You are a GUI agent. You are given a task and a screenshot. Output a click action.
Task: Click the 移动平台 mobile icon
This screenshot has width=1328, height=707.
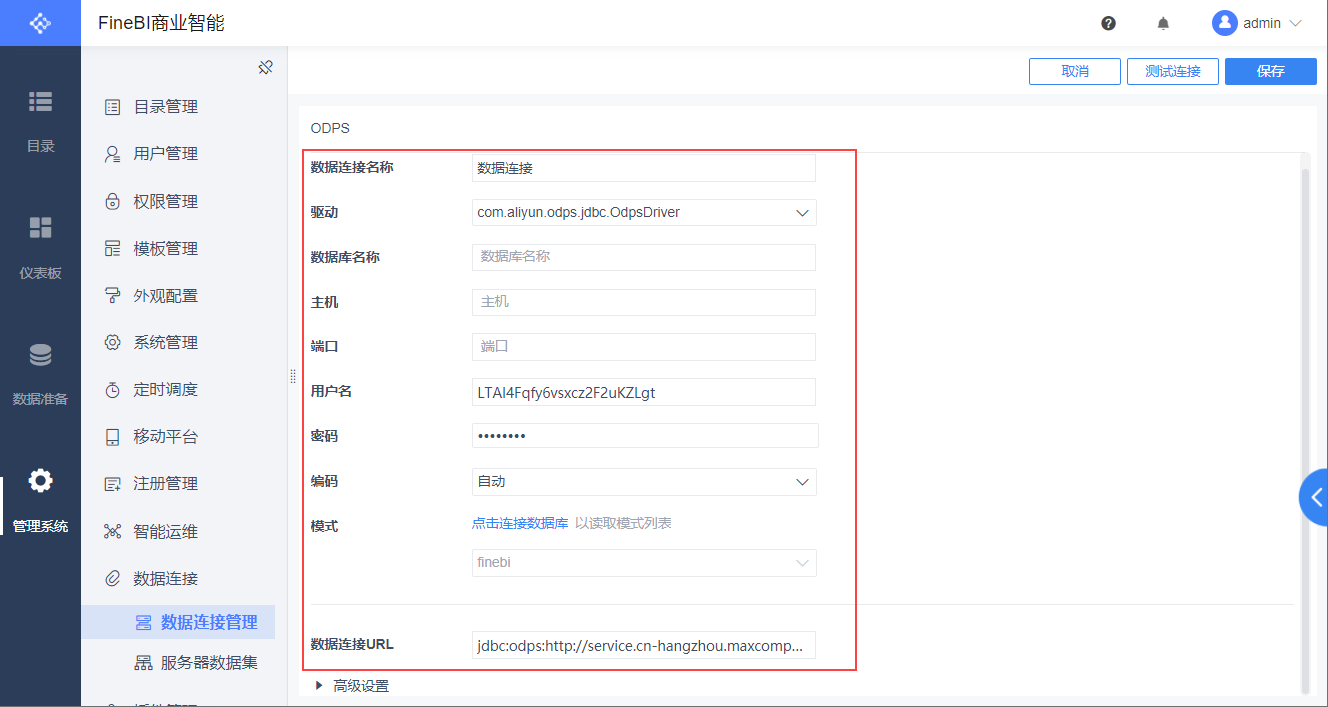coord(113,437)
